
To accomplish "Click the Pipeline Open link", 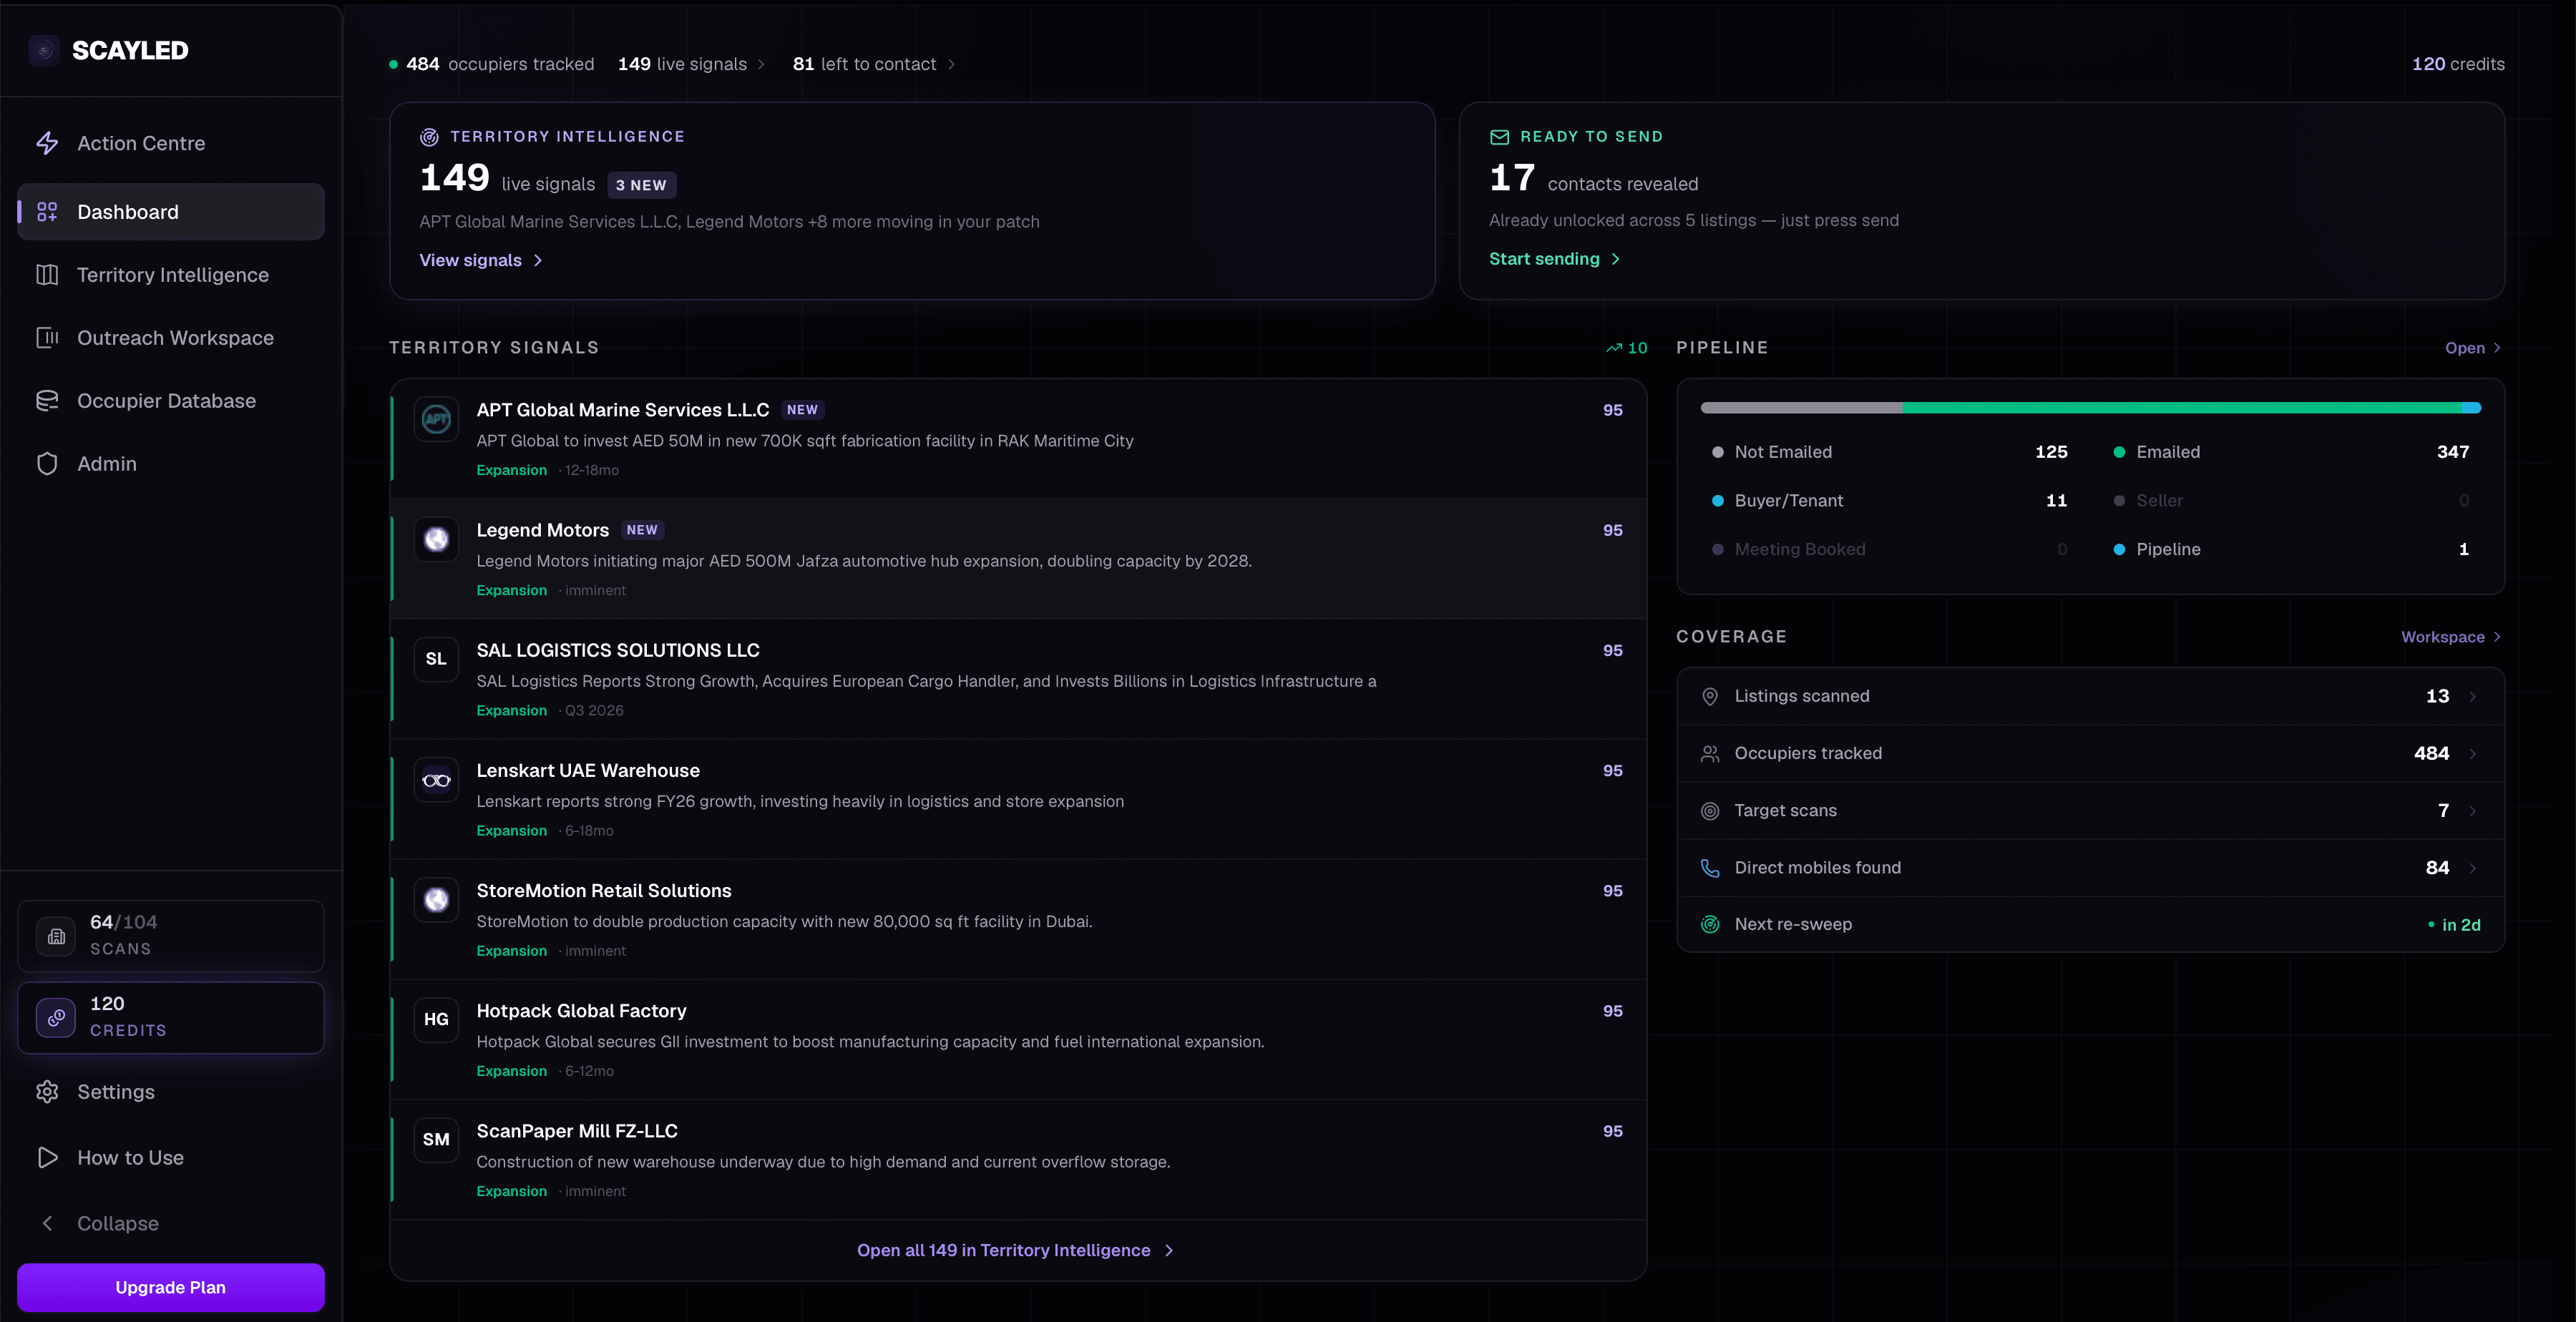I will click(x=2472, y=348).
